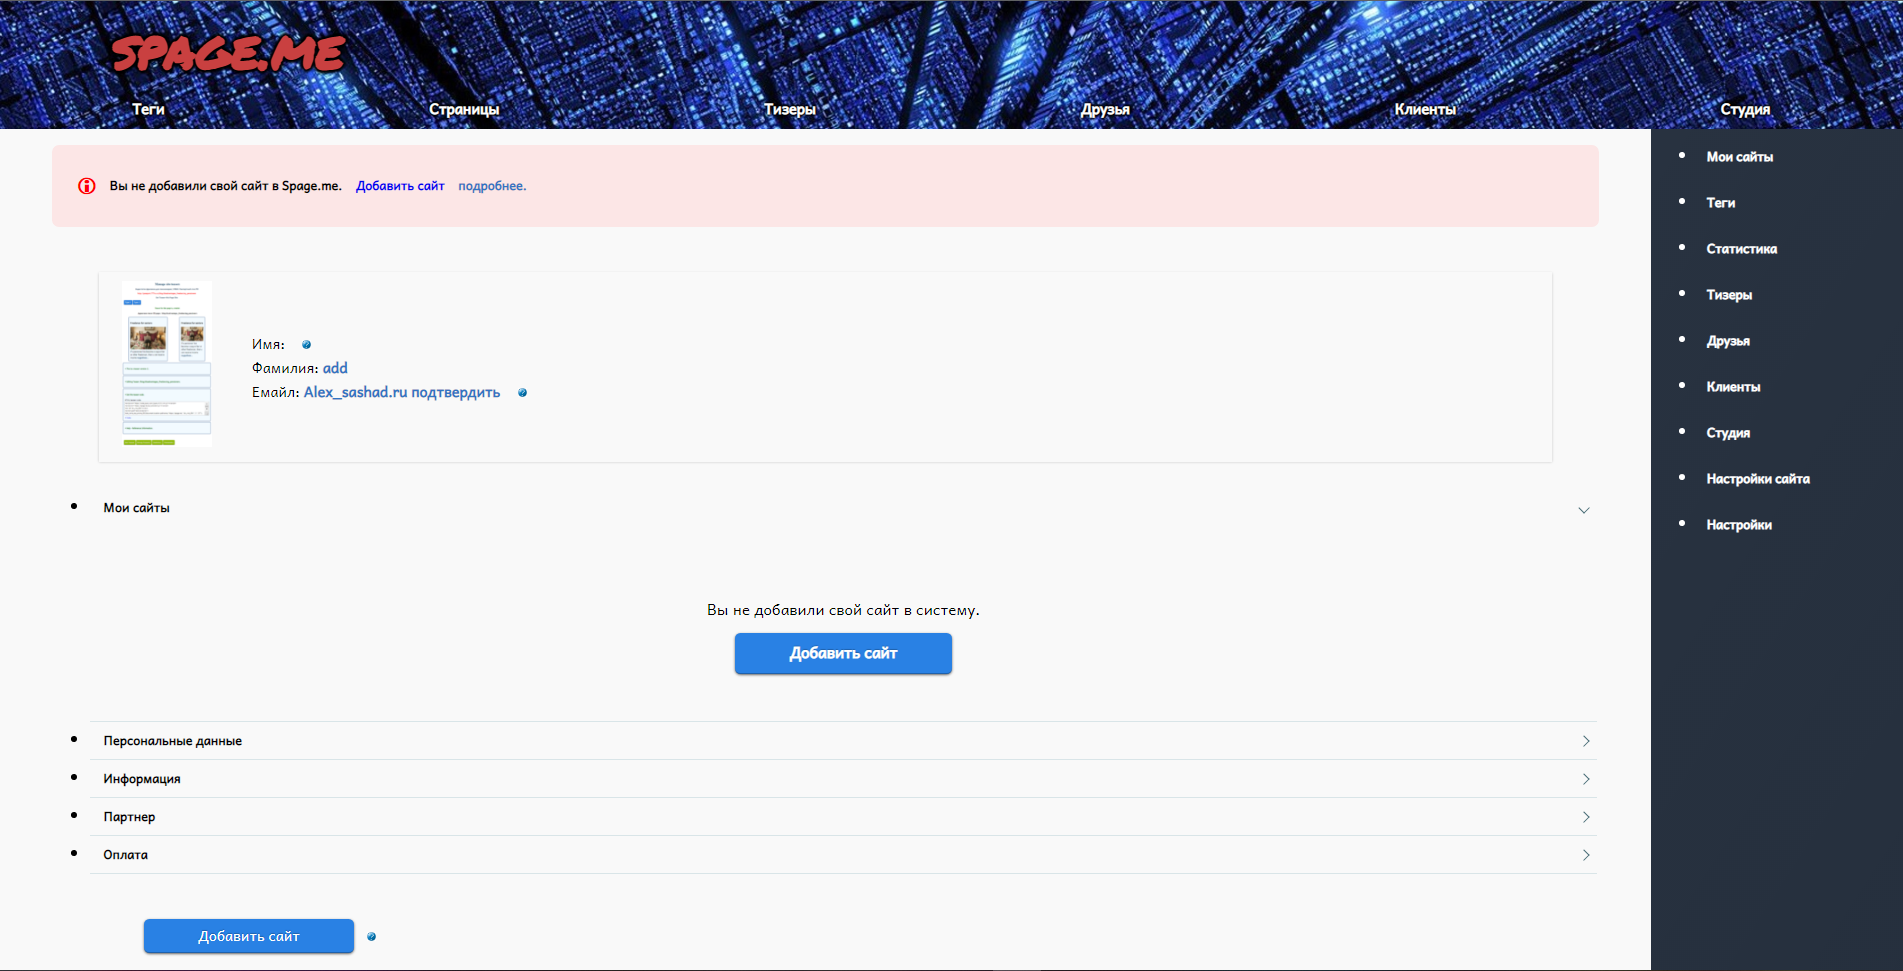Expand the Оплата section chevron
Screen dimensions: 1903x971
click(x=1586, y=855)
